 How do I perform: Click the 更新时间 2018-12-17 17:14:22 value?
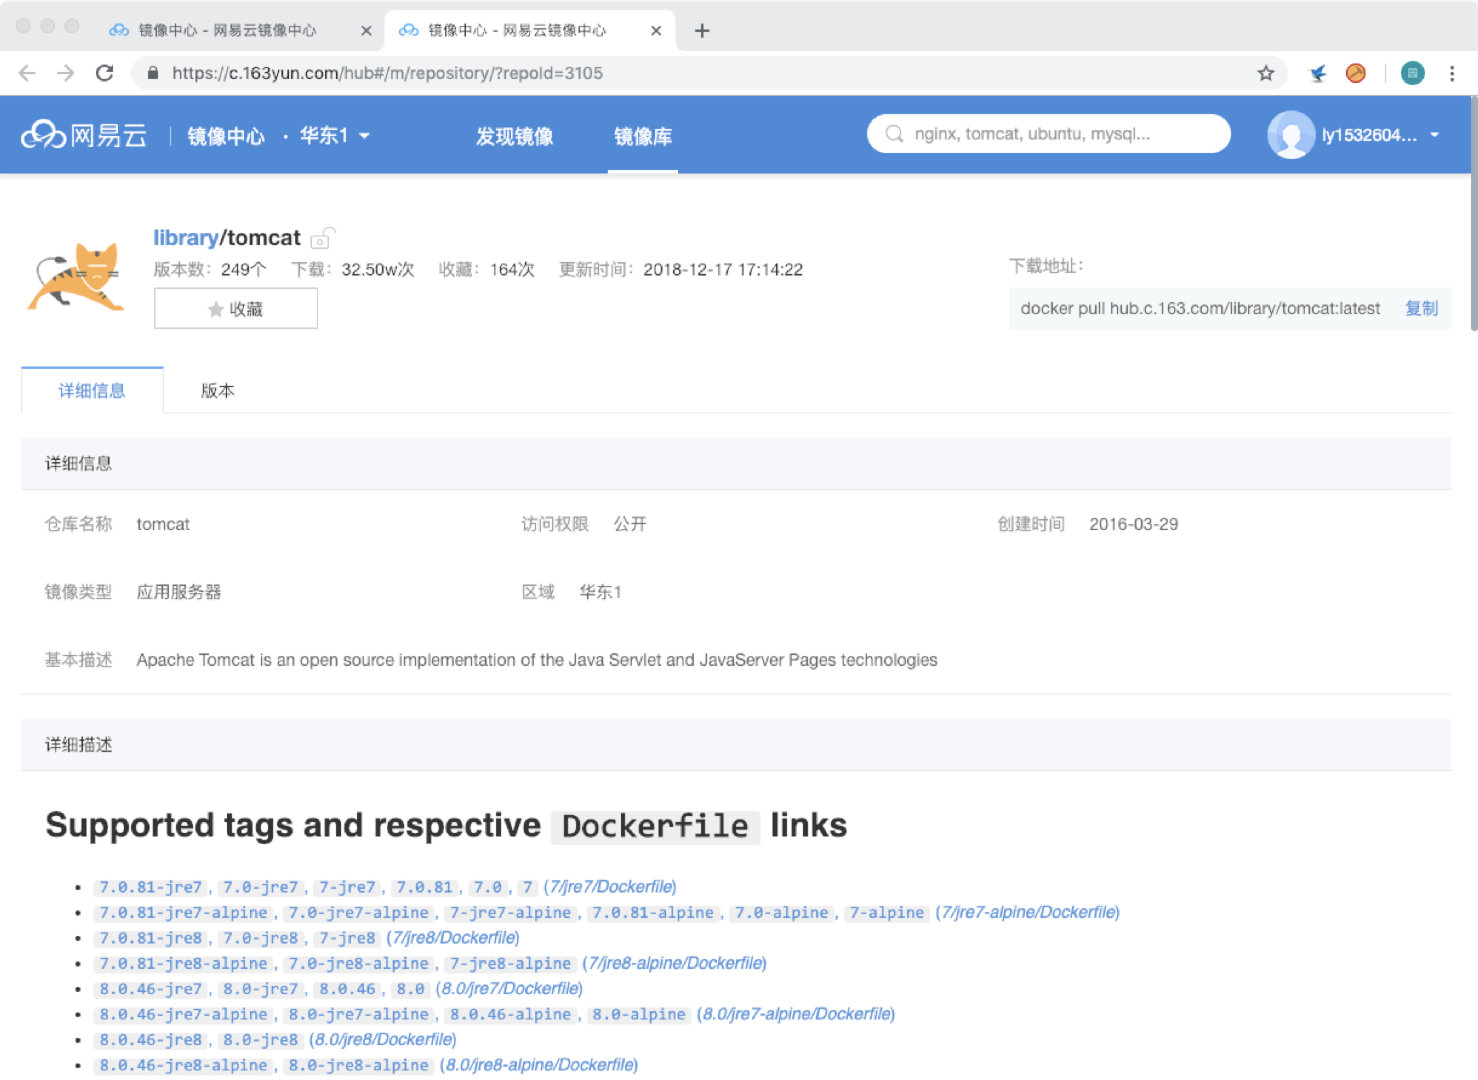click(723, 269)
